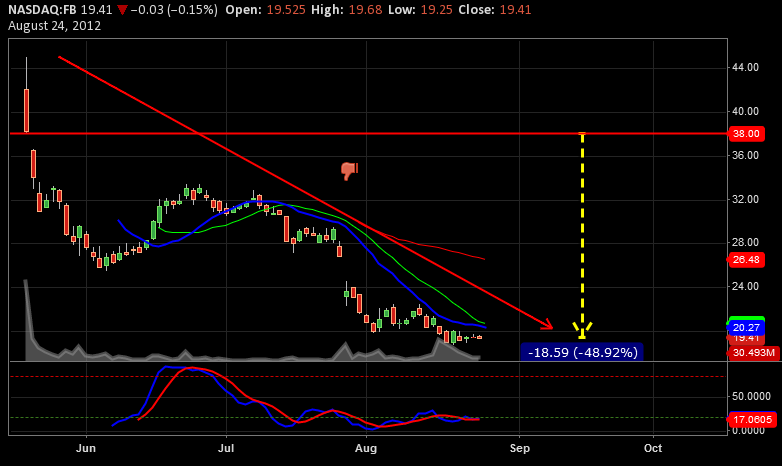
Task: Click the Jun month label
Action: (86, 448)
